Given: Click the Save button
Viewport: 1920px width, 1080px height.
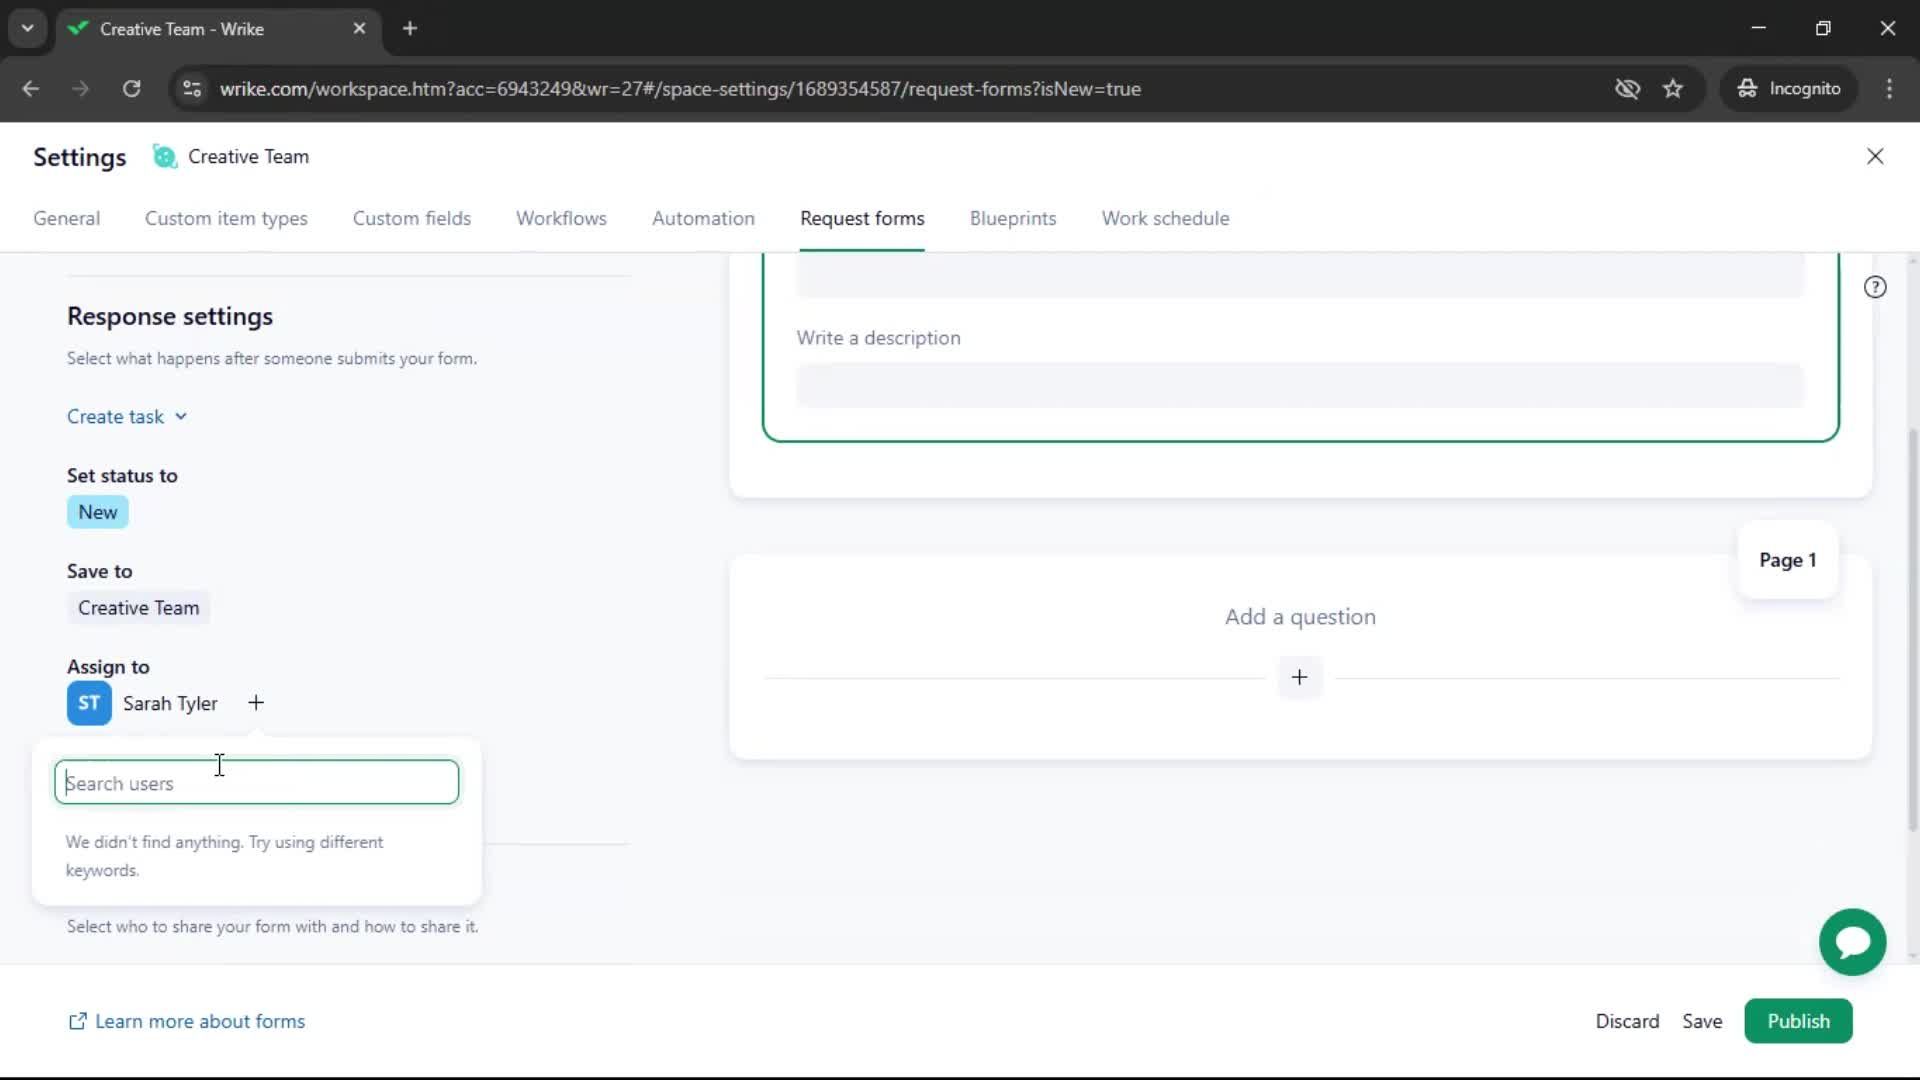Looking at the screenshot, I should 1702,1021.
